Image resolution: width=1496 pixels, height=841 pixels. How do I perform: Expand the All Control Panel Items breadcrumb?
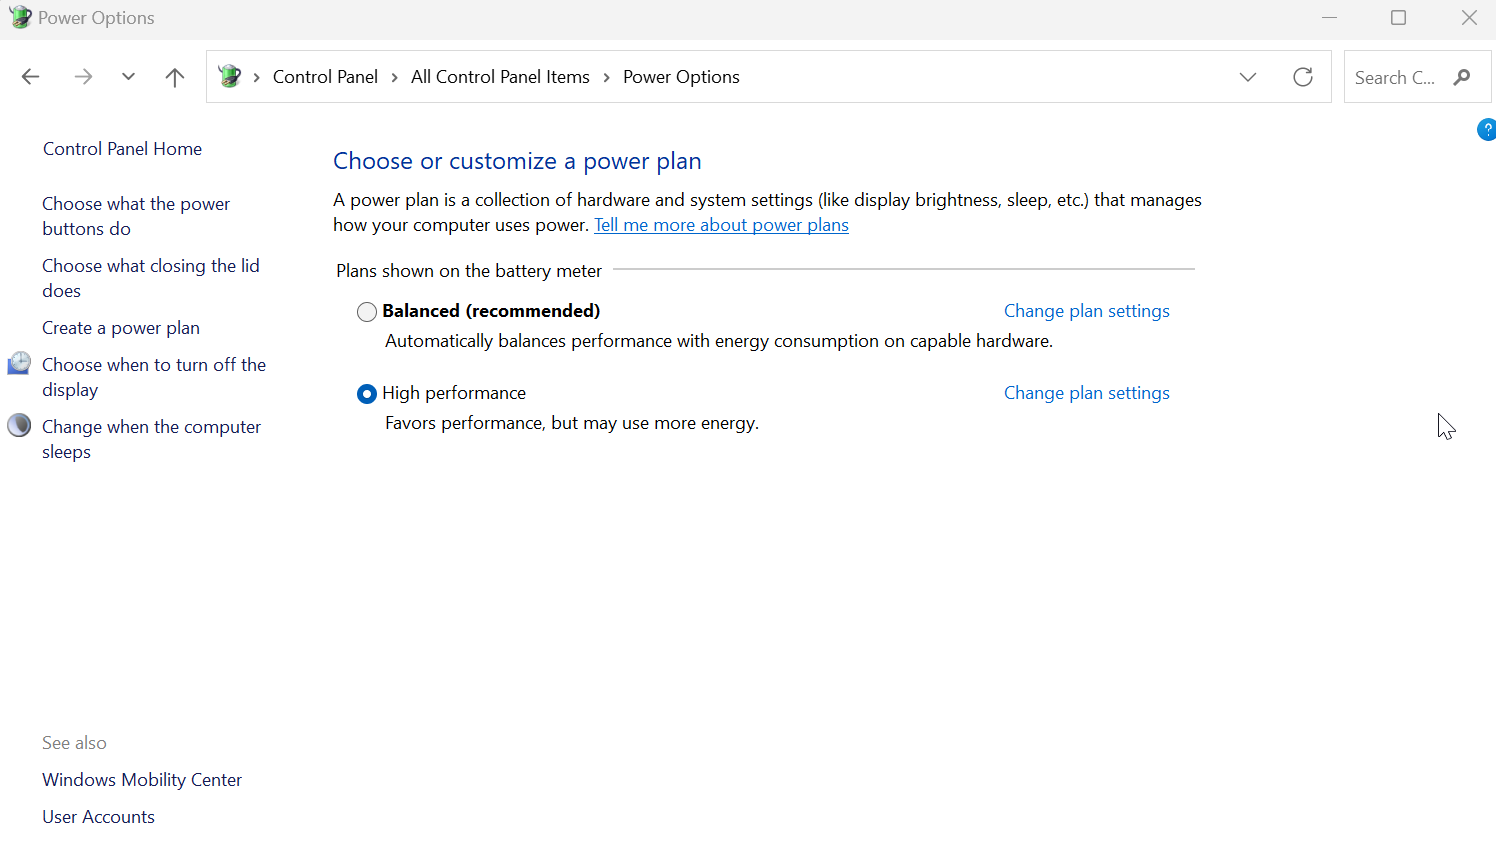click(604, 76)
